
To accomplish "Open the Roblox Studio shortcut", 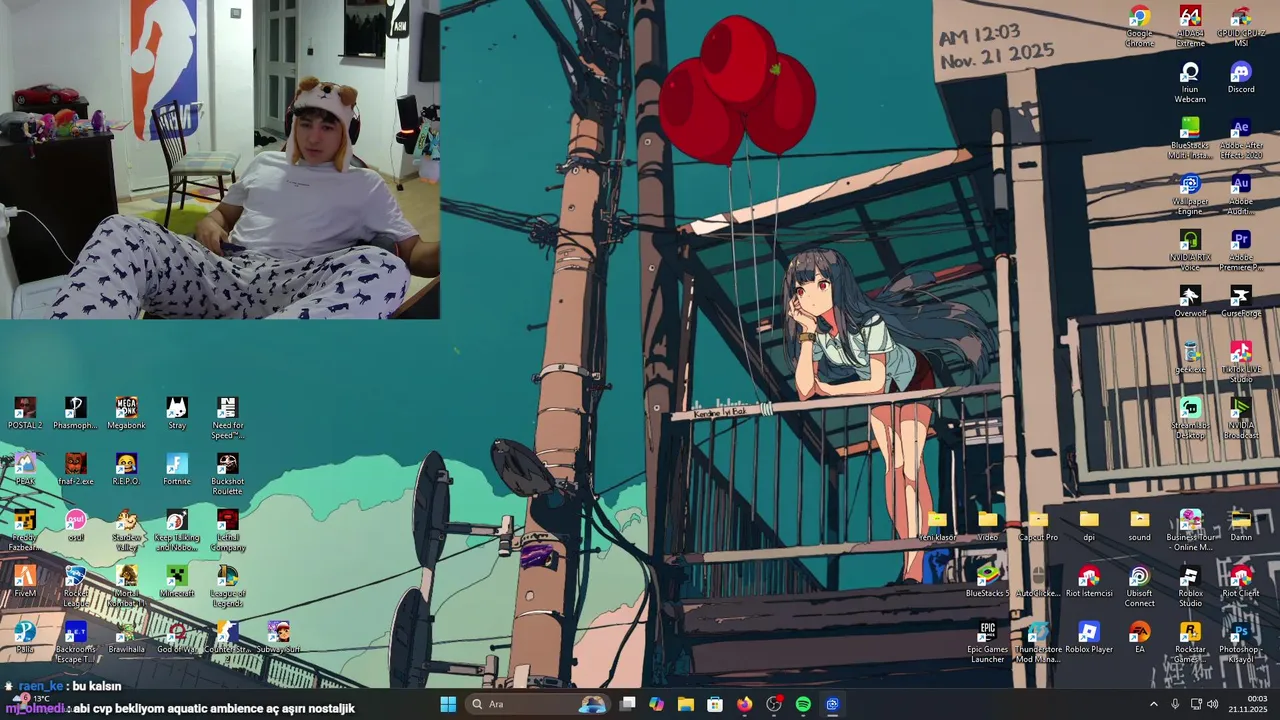I will [1190, 586].
